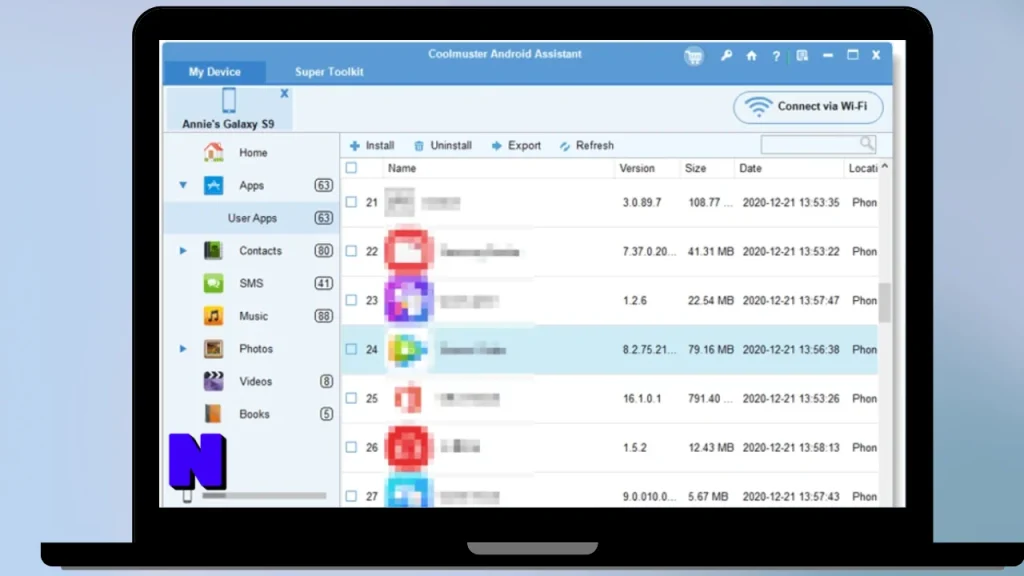Click Connect via Wi-Fi button
This screenshot has width=1024, height=576.
(808, 107)
